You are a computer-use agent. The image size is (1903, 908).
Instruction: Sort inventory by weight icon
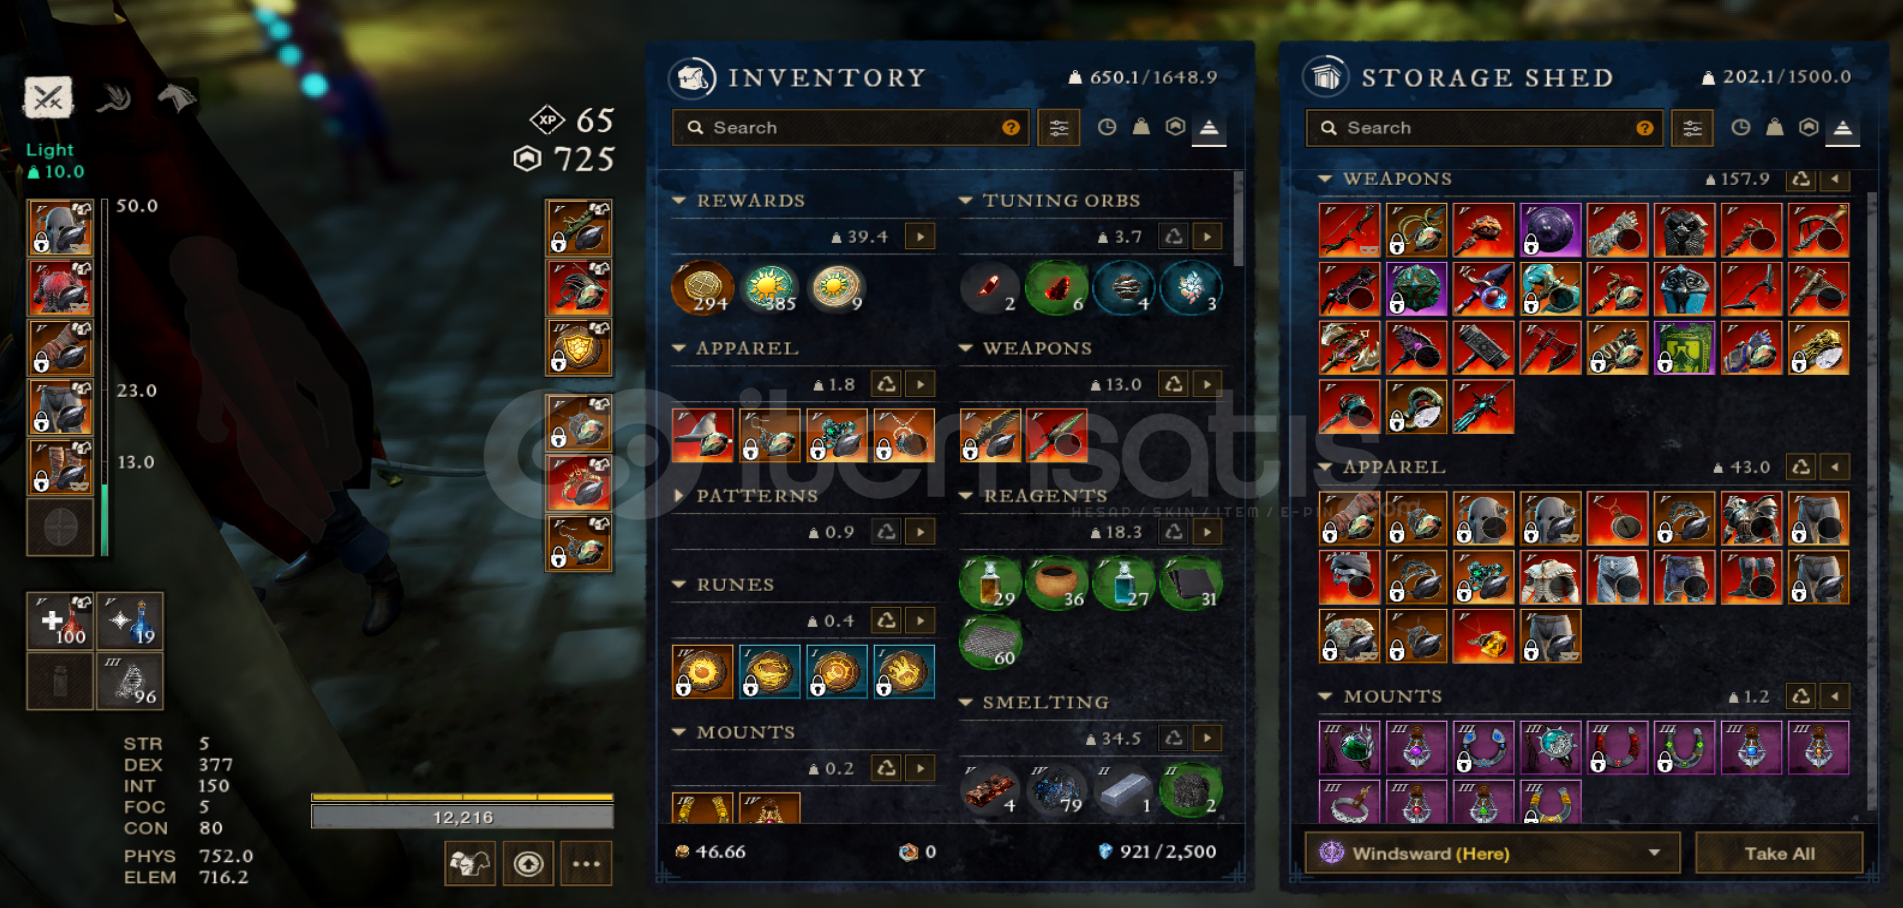1141,127
